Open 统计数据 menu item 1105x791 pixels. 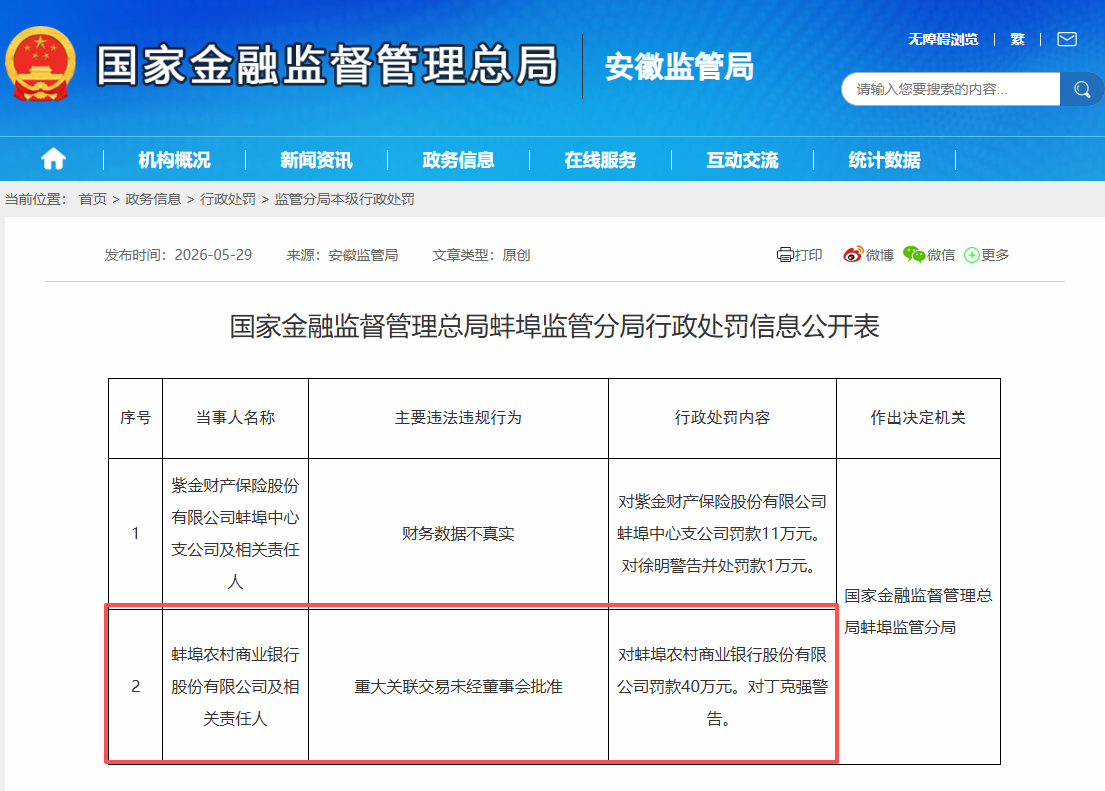(x=884, y=160)
